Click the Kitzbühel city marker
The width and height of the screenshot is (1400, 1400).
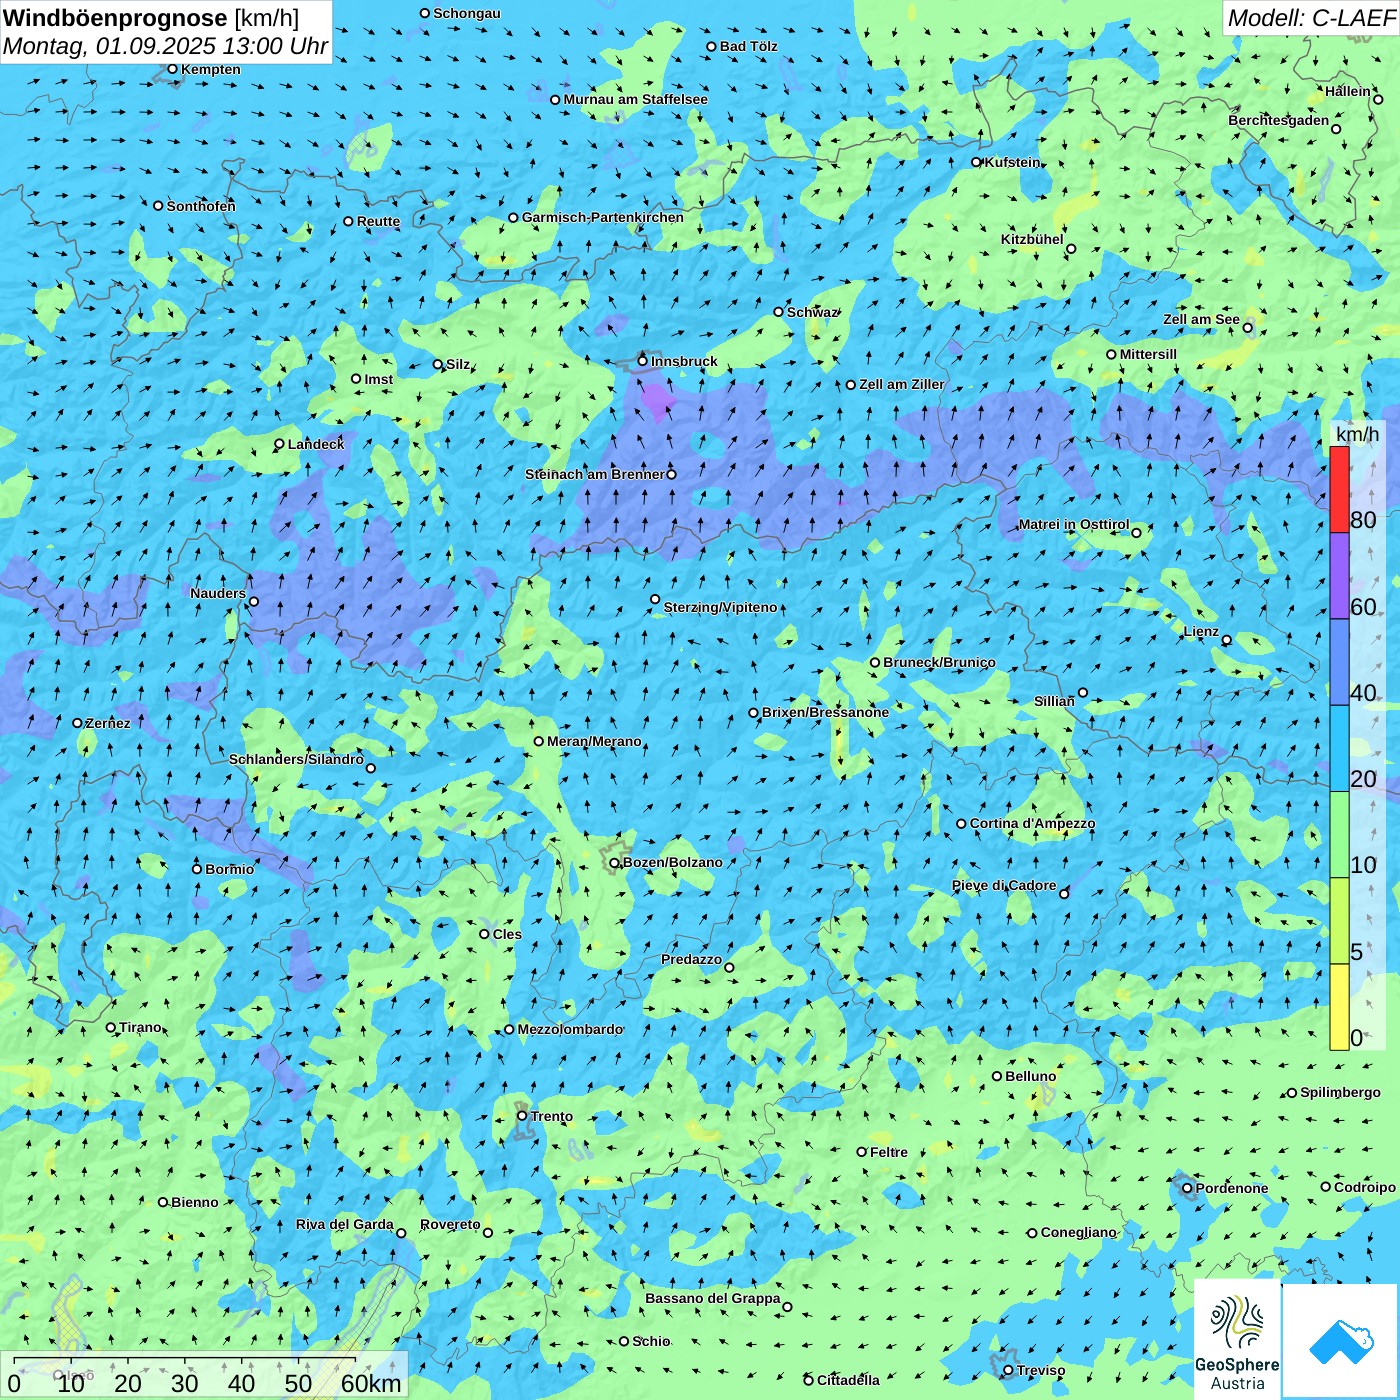(1071, 249)
